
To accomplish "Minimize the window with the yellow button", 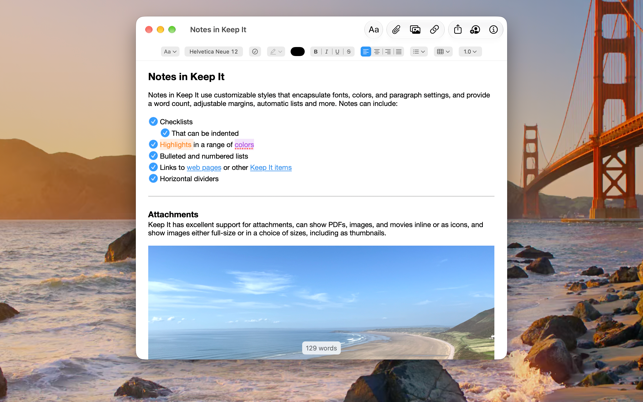I will click(x=160, y=30).
